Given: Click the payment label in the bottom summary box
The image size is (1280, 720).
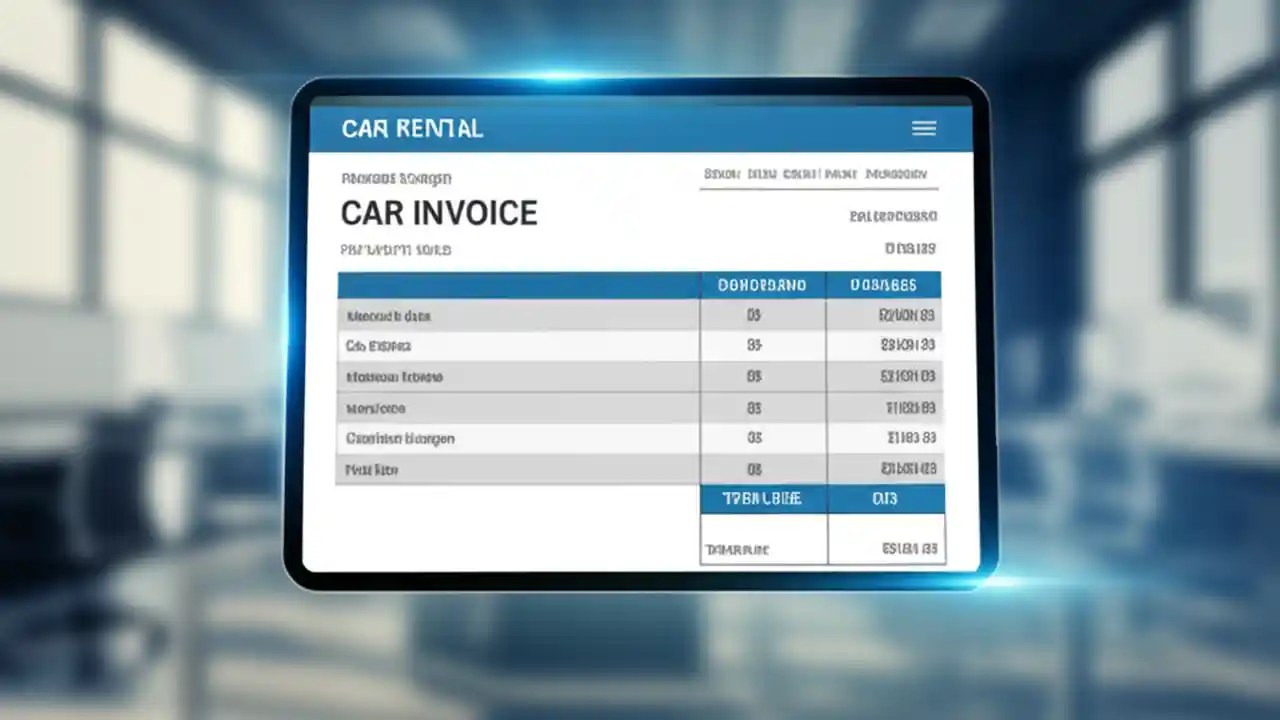Looking at the screenshot, I should click(x=737, y=548).
